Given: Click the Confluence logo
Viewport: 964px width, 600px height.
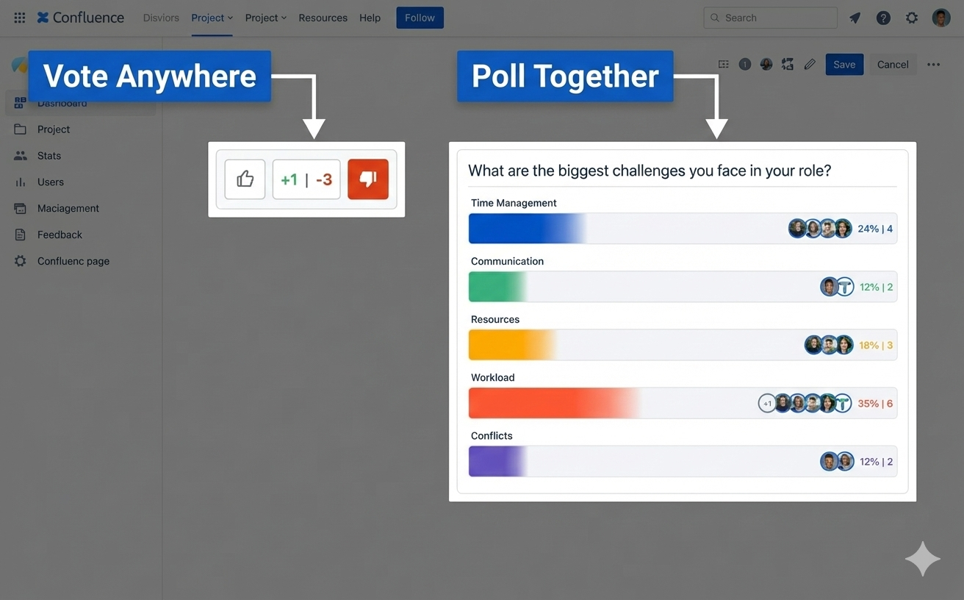Looking at the screenshot, I should (81, 18).
